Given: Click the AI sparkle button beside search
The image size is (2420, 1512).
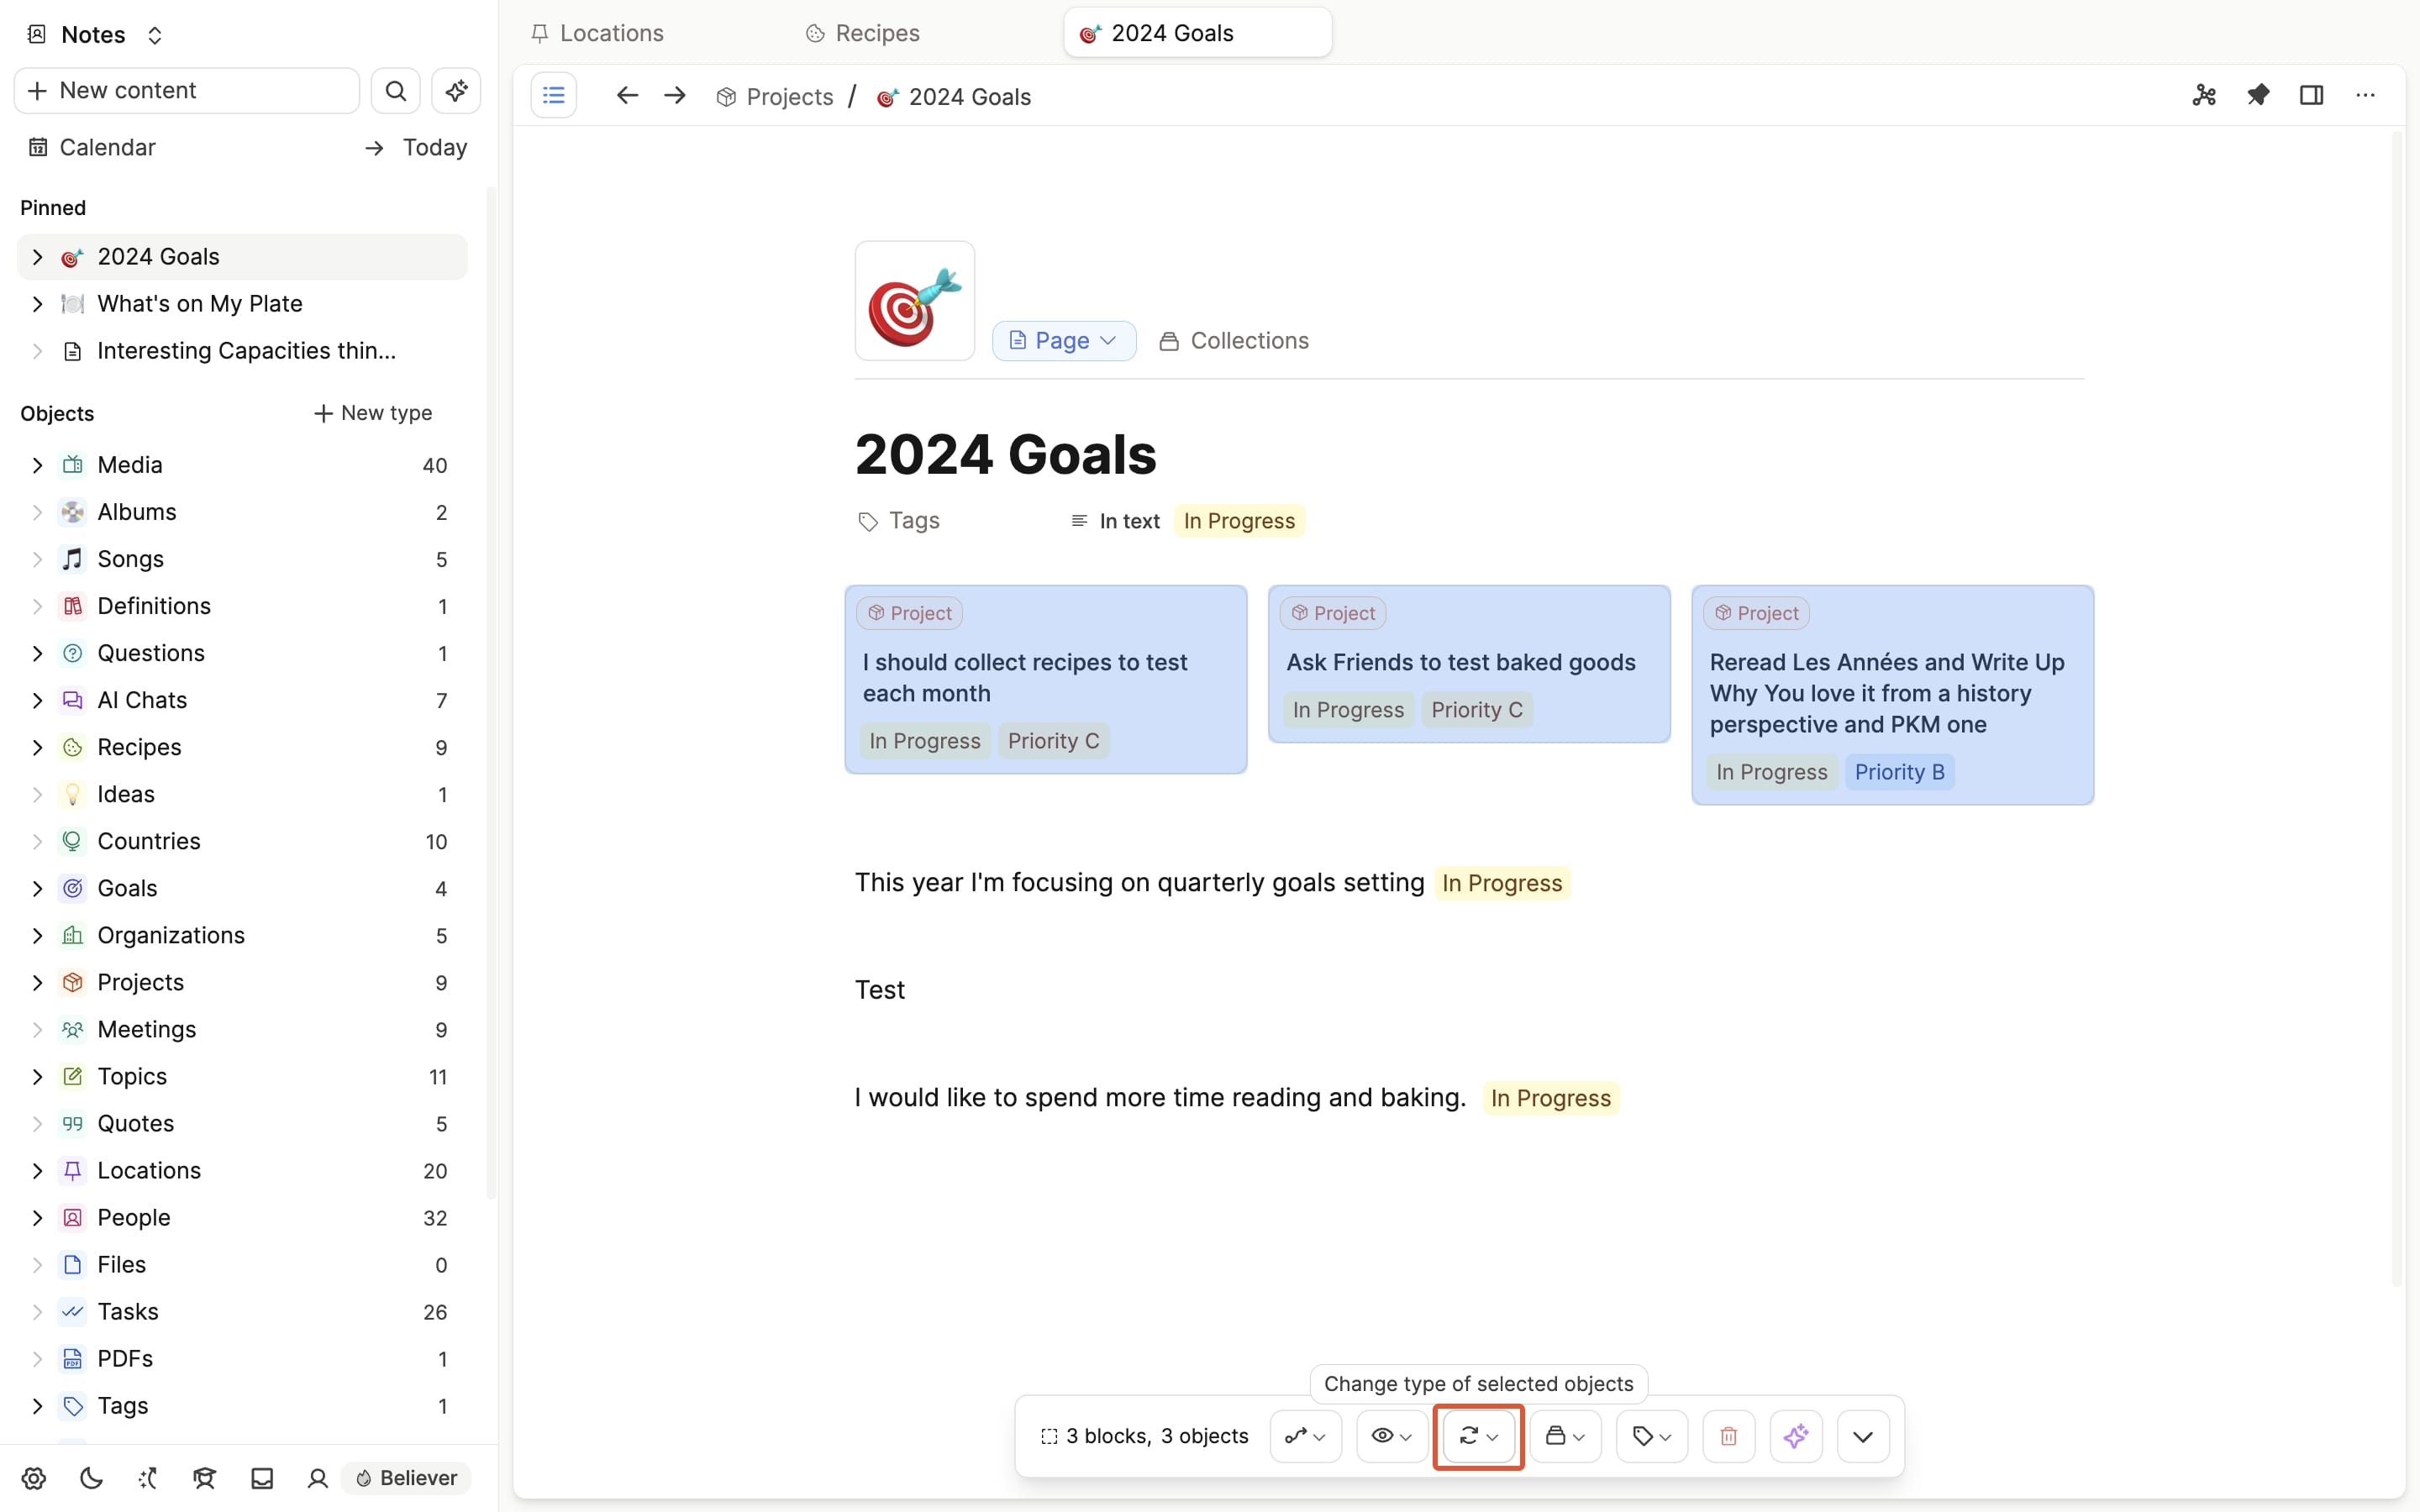Looking at the screenshot, I should [x=456, y=91].
